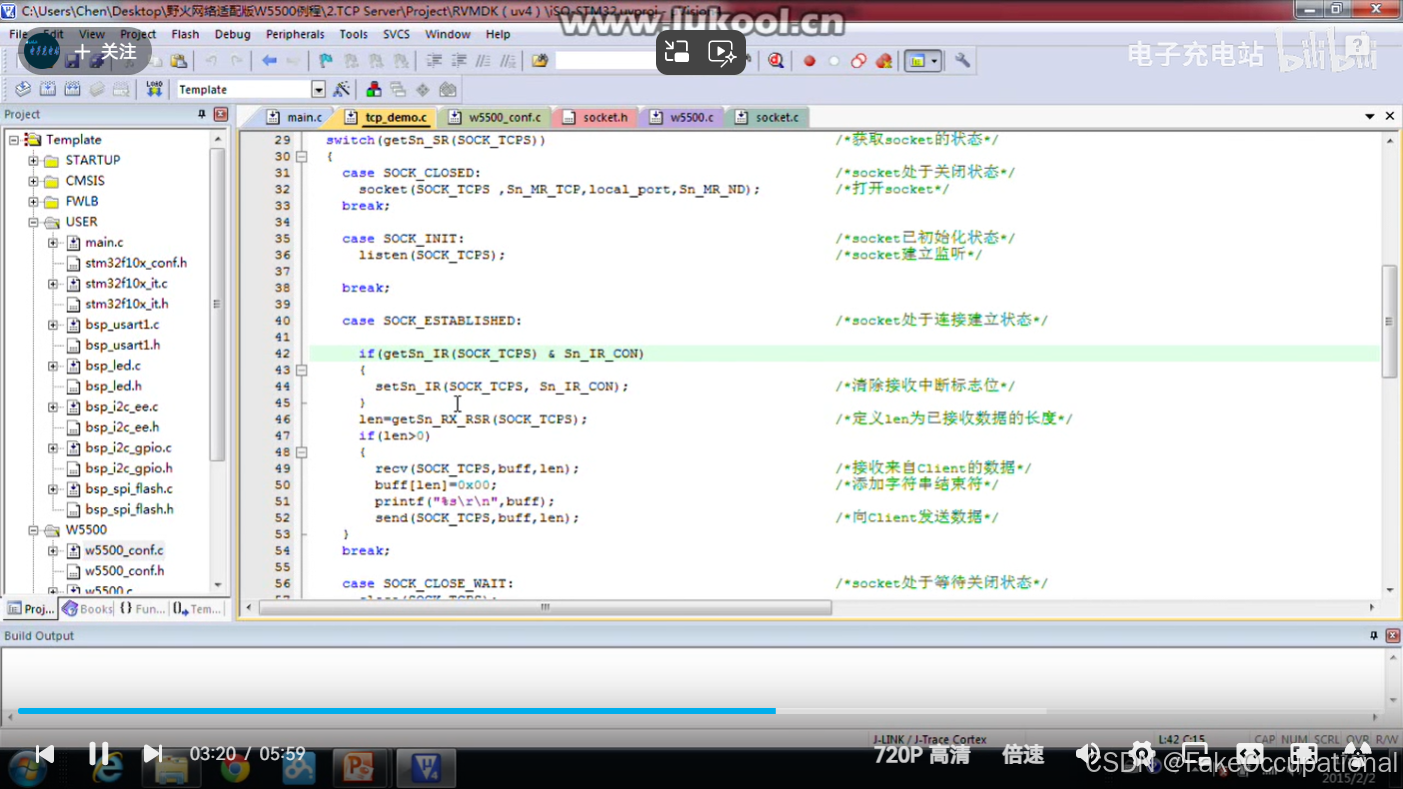
Task: Skip to the next video
Action: click(152, 753)
